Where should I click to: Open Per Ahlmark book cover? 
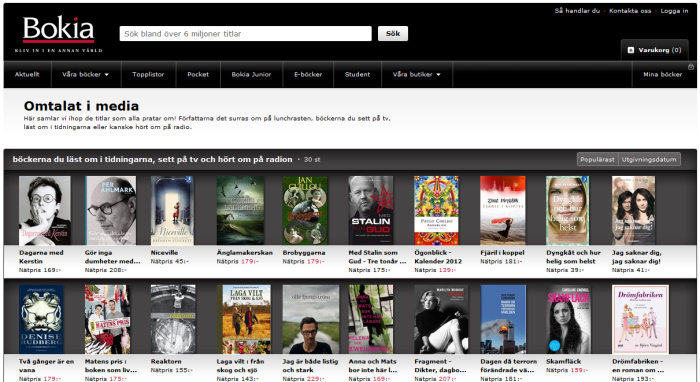tap(111, 210)
